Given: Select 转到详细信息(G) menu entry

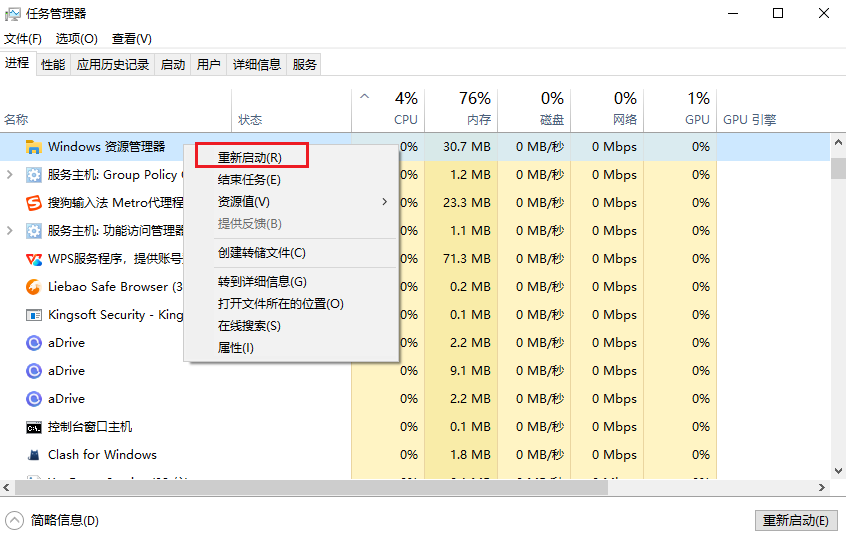Looking at the screenshot, I should click(x=262, y=282).
